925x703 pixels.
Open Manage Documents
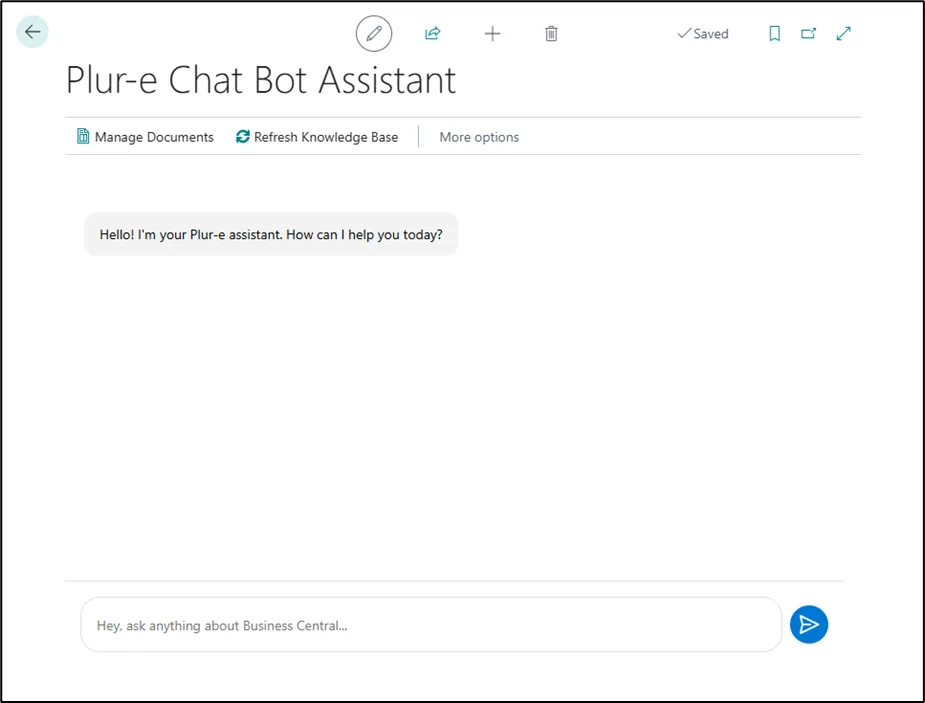point(145,137)
